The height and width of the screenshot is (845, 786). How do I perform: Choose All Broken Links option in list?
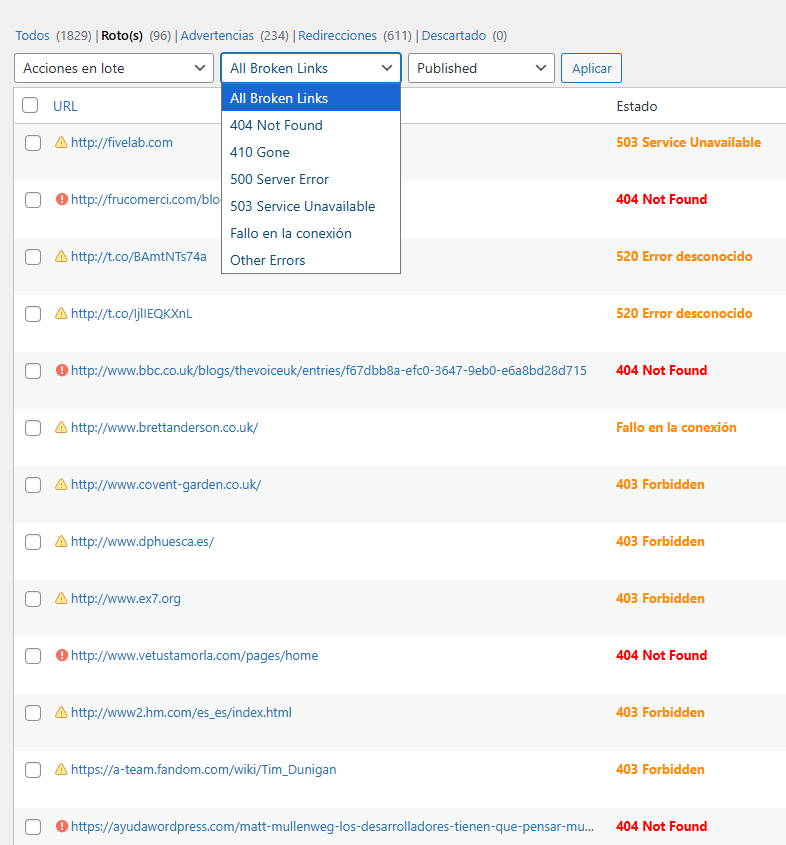pyautogui.click(x=311, y=98)
